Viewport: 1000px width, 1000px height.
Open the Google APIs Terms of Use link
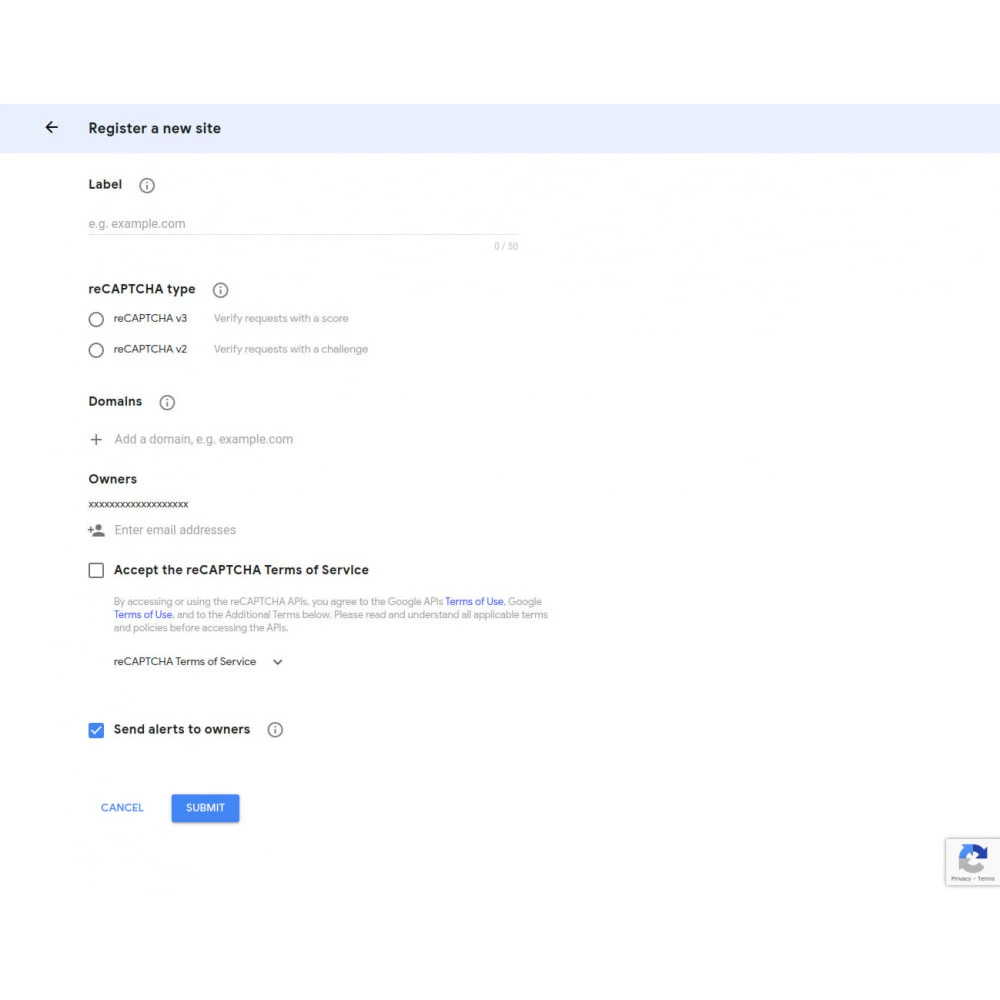[474, 601]
